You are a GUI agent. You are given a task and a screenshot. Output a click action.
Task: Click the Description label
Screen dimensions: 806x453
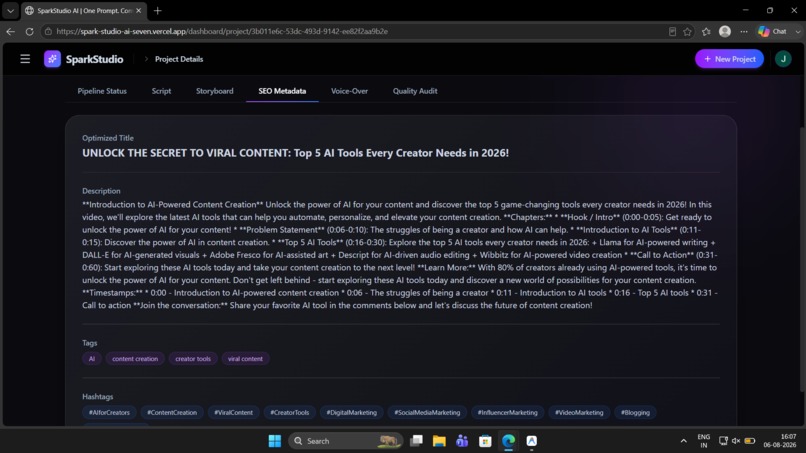pos(101,191)
